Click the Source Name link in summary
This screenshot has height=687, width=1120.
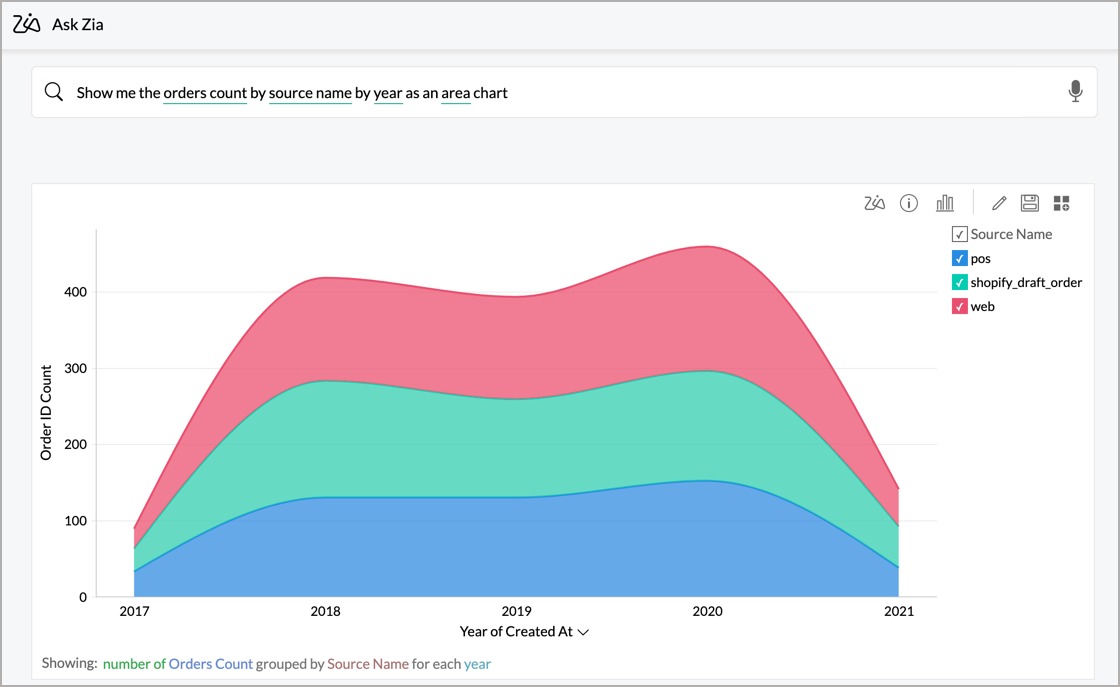(367, 663)
